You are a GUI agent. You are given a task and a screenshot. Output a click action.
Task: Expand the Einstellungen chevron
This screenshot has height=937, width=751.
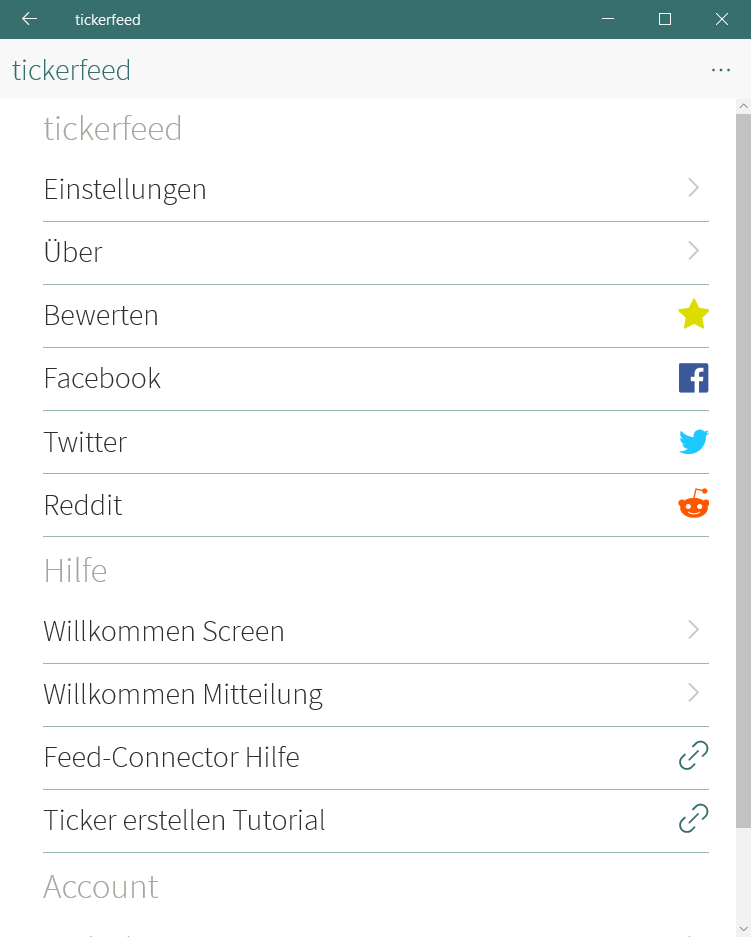(693, 188)
